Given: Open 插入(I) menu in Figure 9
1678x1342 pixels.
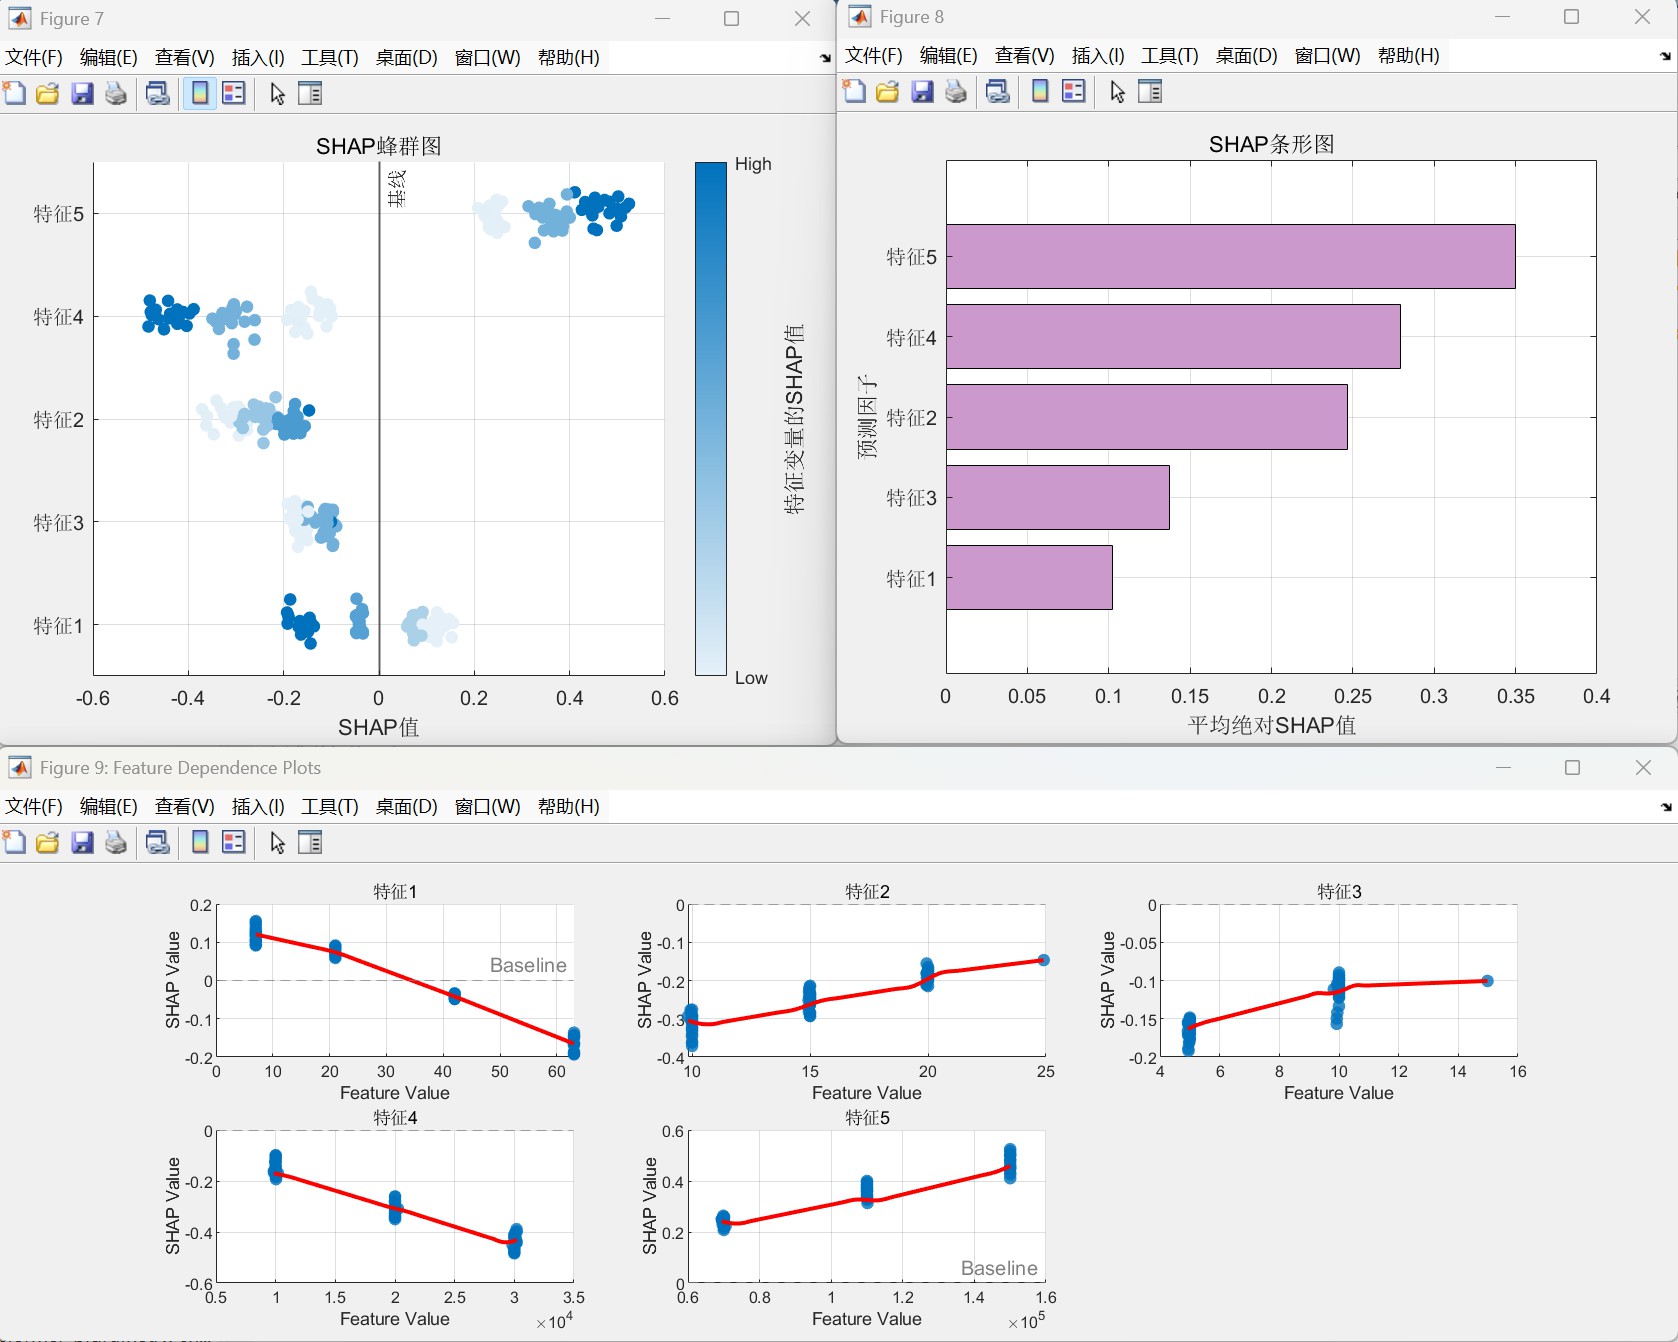Looking at the screenshot, I should tap(258, 807).
